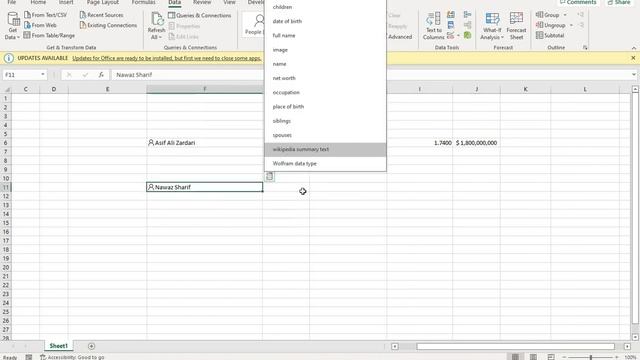
Task: Collapse the ribbon with chevron
Action: [x=633, y=48]
